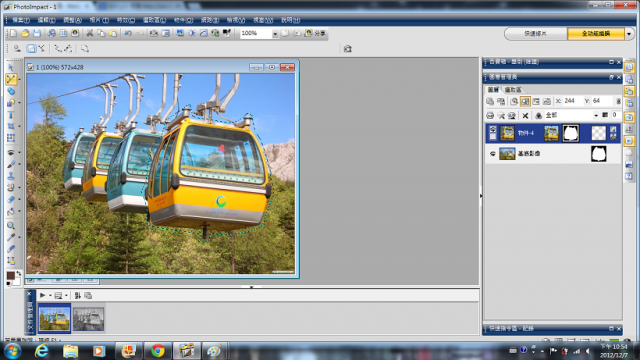Select the grayscale cable car thumbnail in document manager
Viewport: 640px width, 360px height.
89,319
